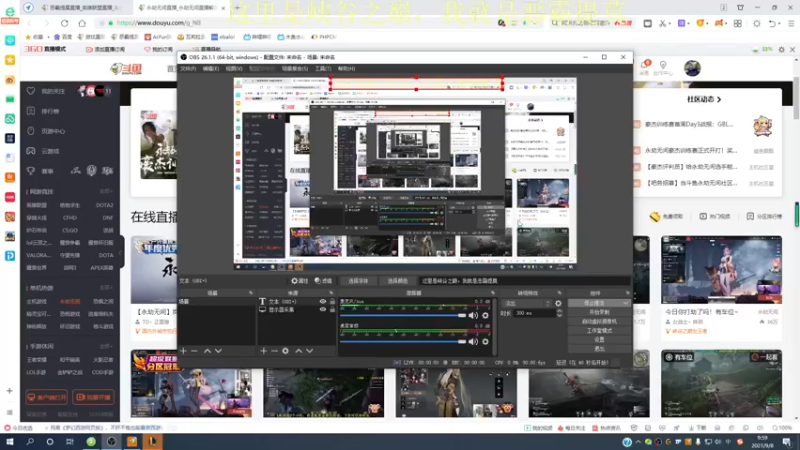Open the OBS View menu
800x450 pixels.
[234, 68]
